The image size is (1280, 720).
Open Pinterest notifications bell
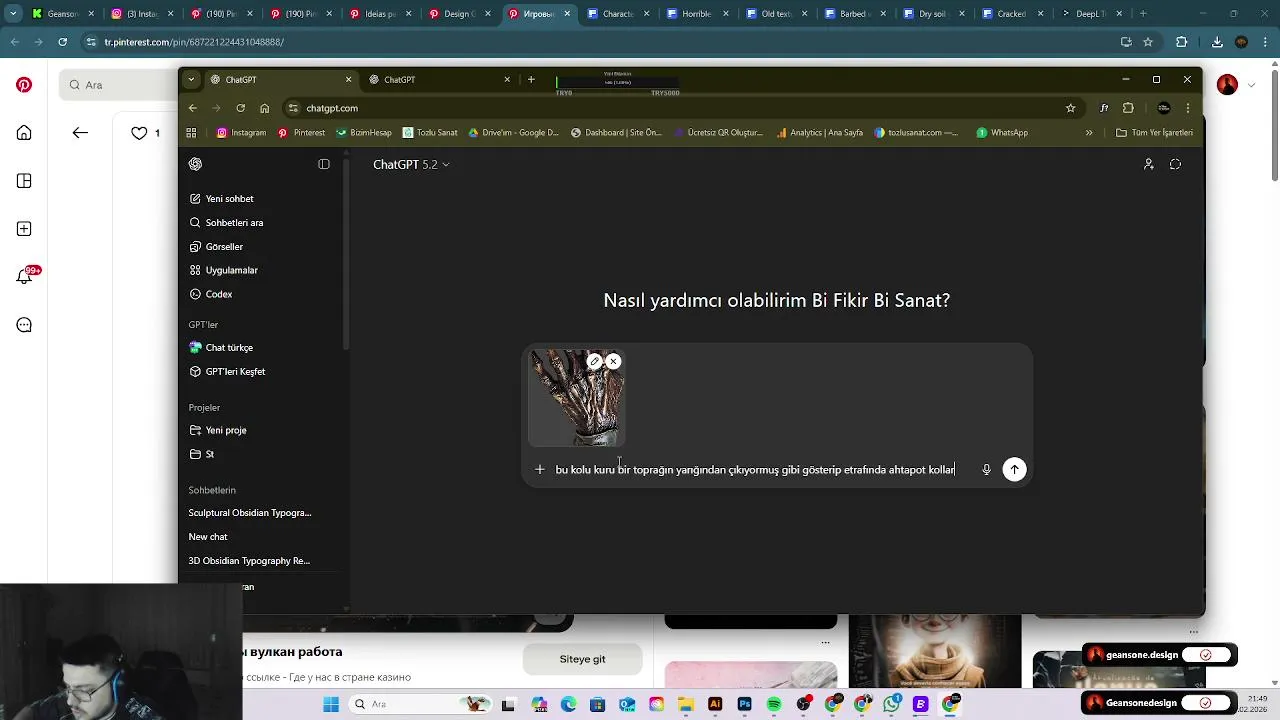[24, 277]
